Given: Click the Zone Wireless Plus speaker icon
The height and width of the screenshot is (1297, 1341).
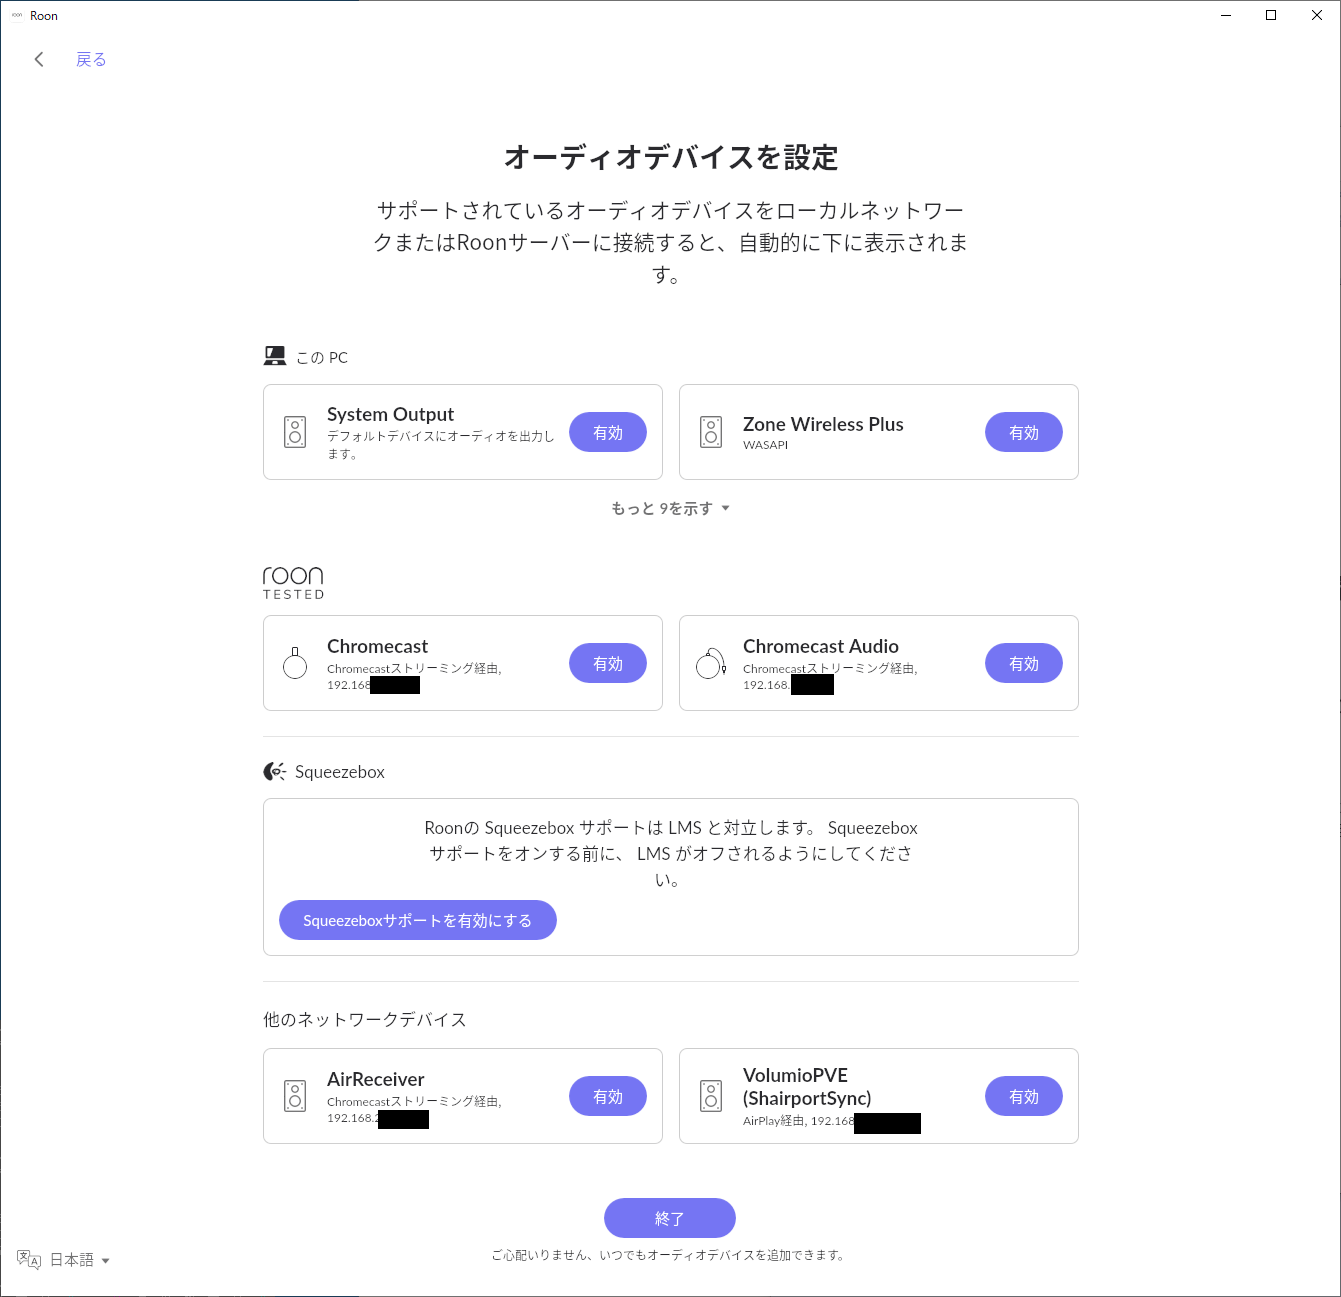Looking at the screenshot, I should click(711, 432).
